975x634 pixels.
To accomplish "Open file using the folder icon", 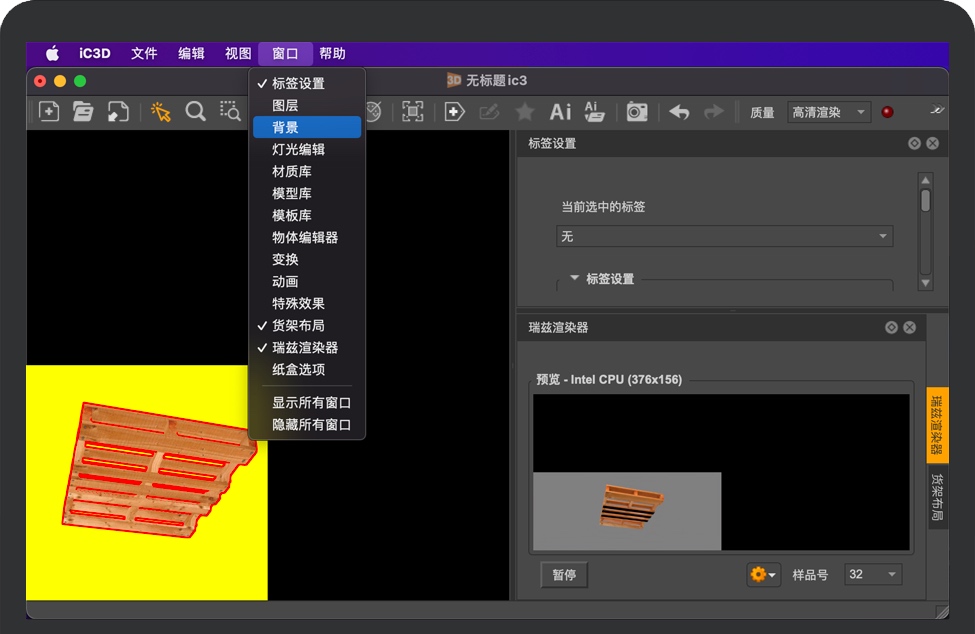I will click(83, 112).
